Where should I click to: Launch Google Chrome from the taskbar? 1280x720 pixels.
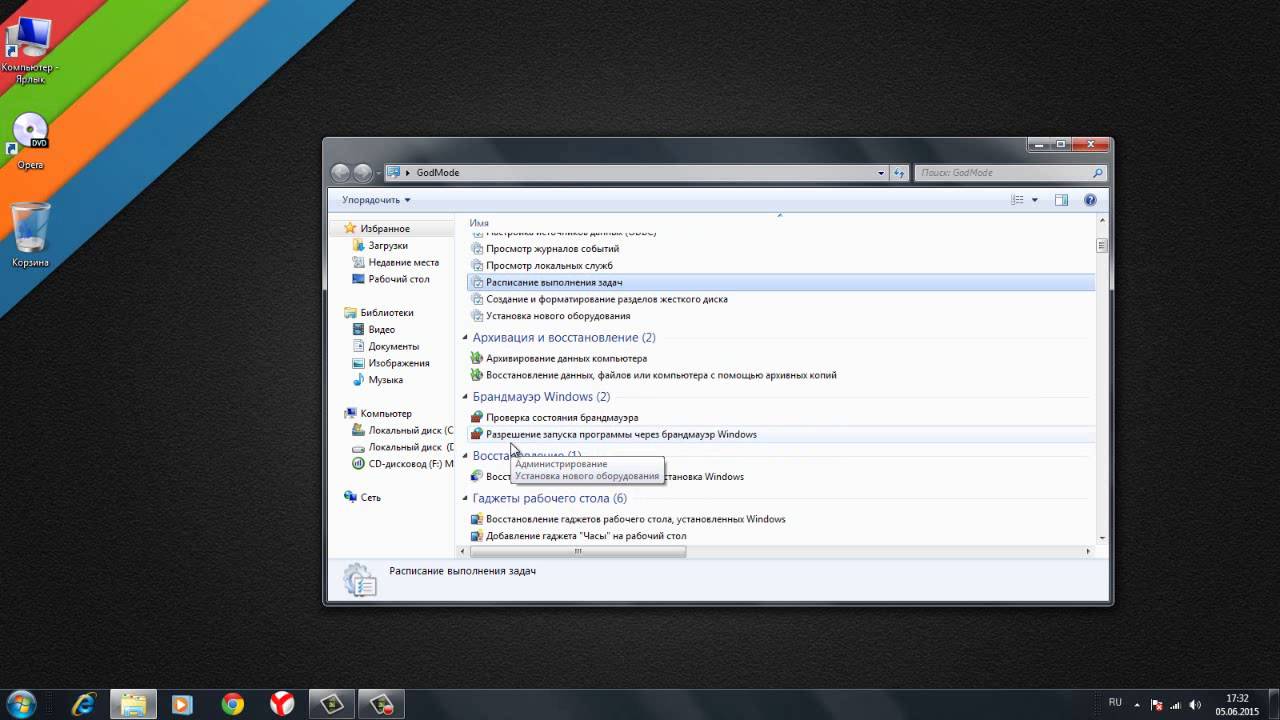(233, 704)
